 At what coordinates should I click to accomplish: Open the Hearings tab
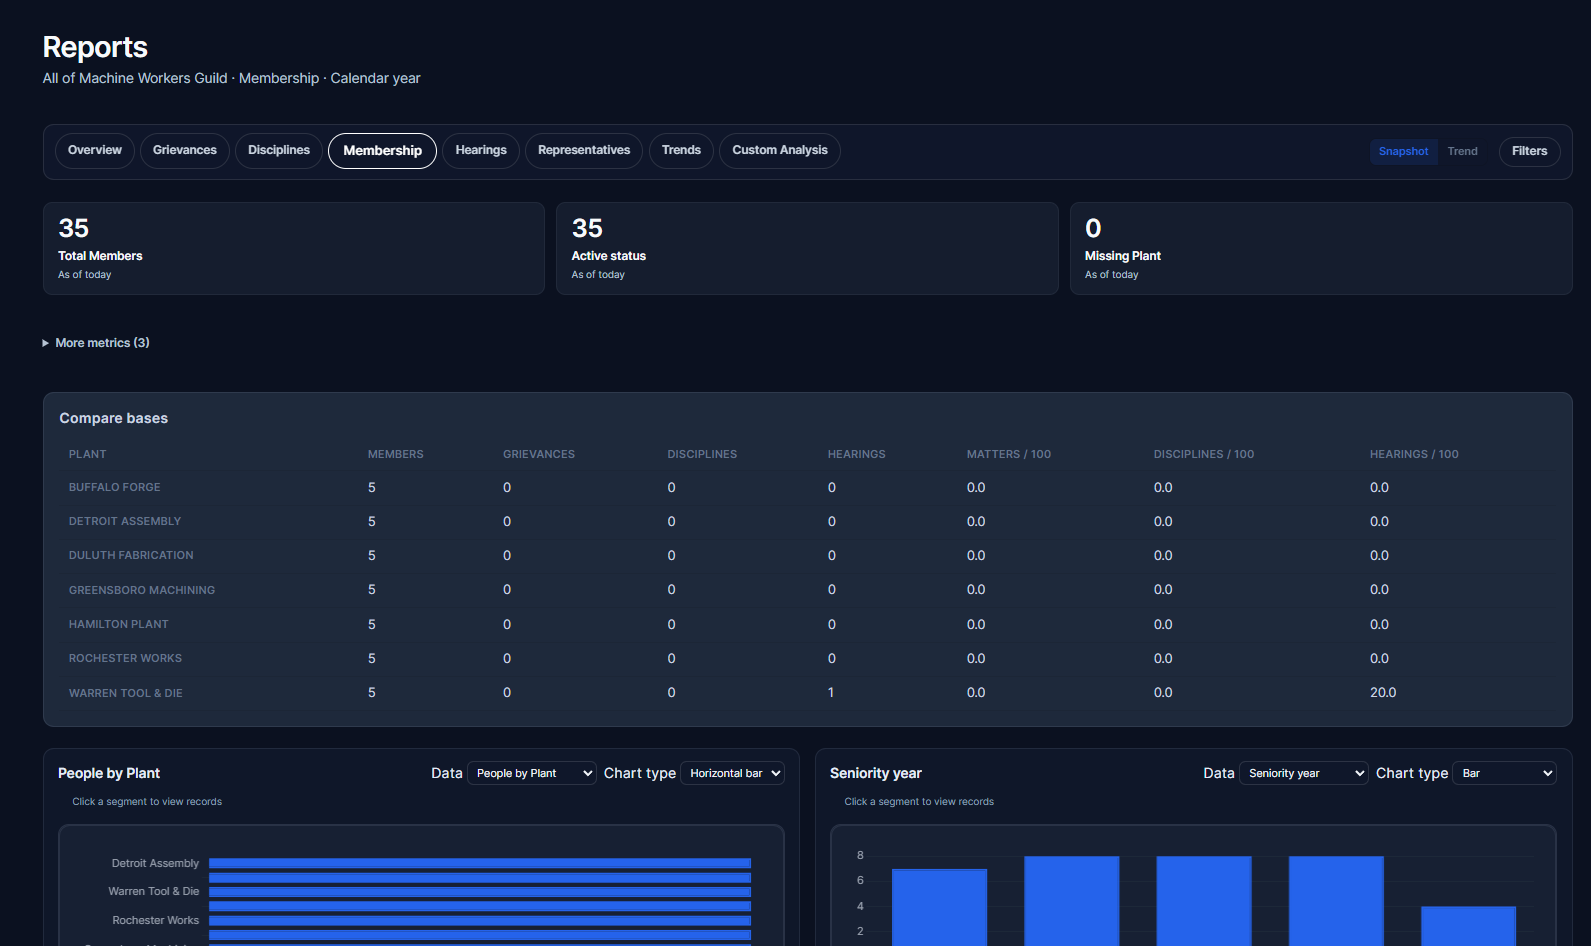481,151
